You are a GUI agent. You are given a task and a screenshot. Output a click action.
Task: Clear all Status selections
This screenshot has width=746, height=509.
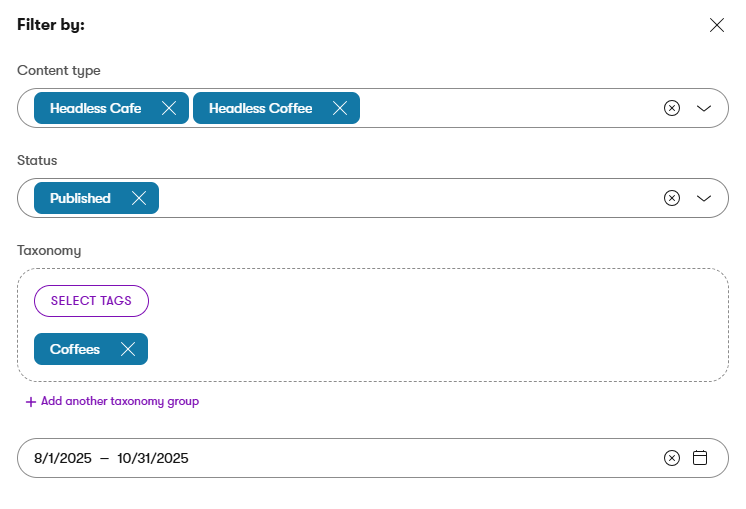click(x=672, y=198)
